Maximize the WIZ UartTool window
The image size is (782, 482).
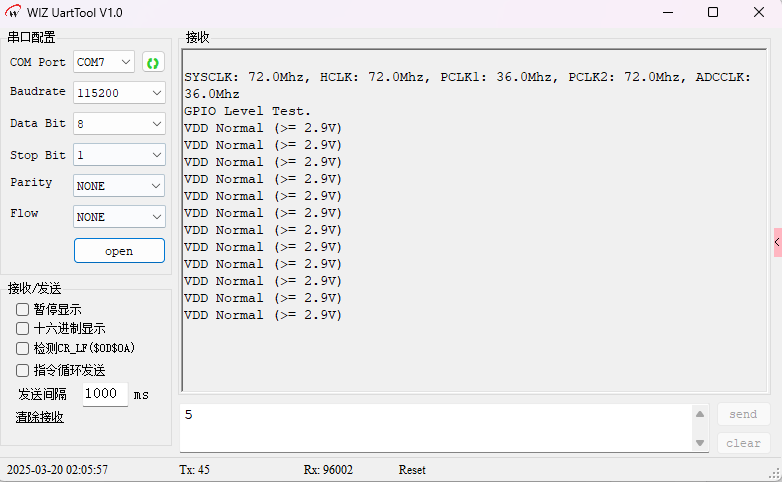(713, 12)
